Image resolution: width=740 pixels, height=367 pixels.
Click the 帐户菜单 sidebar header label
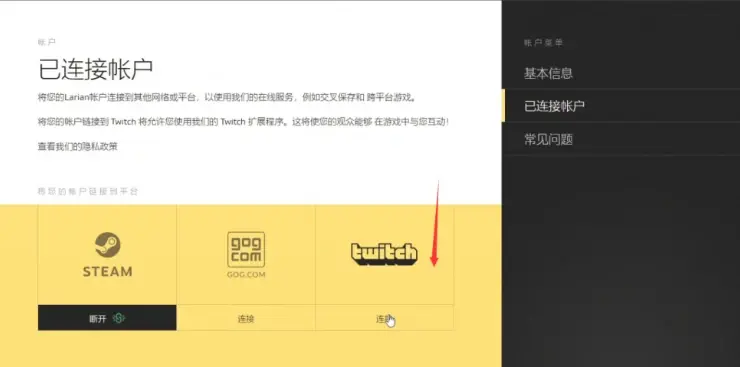click(x=544, y=42)
